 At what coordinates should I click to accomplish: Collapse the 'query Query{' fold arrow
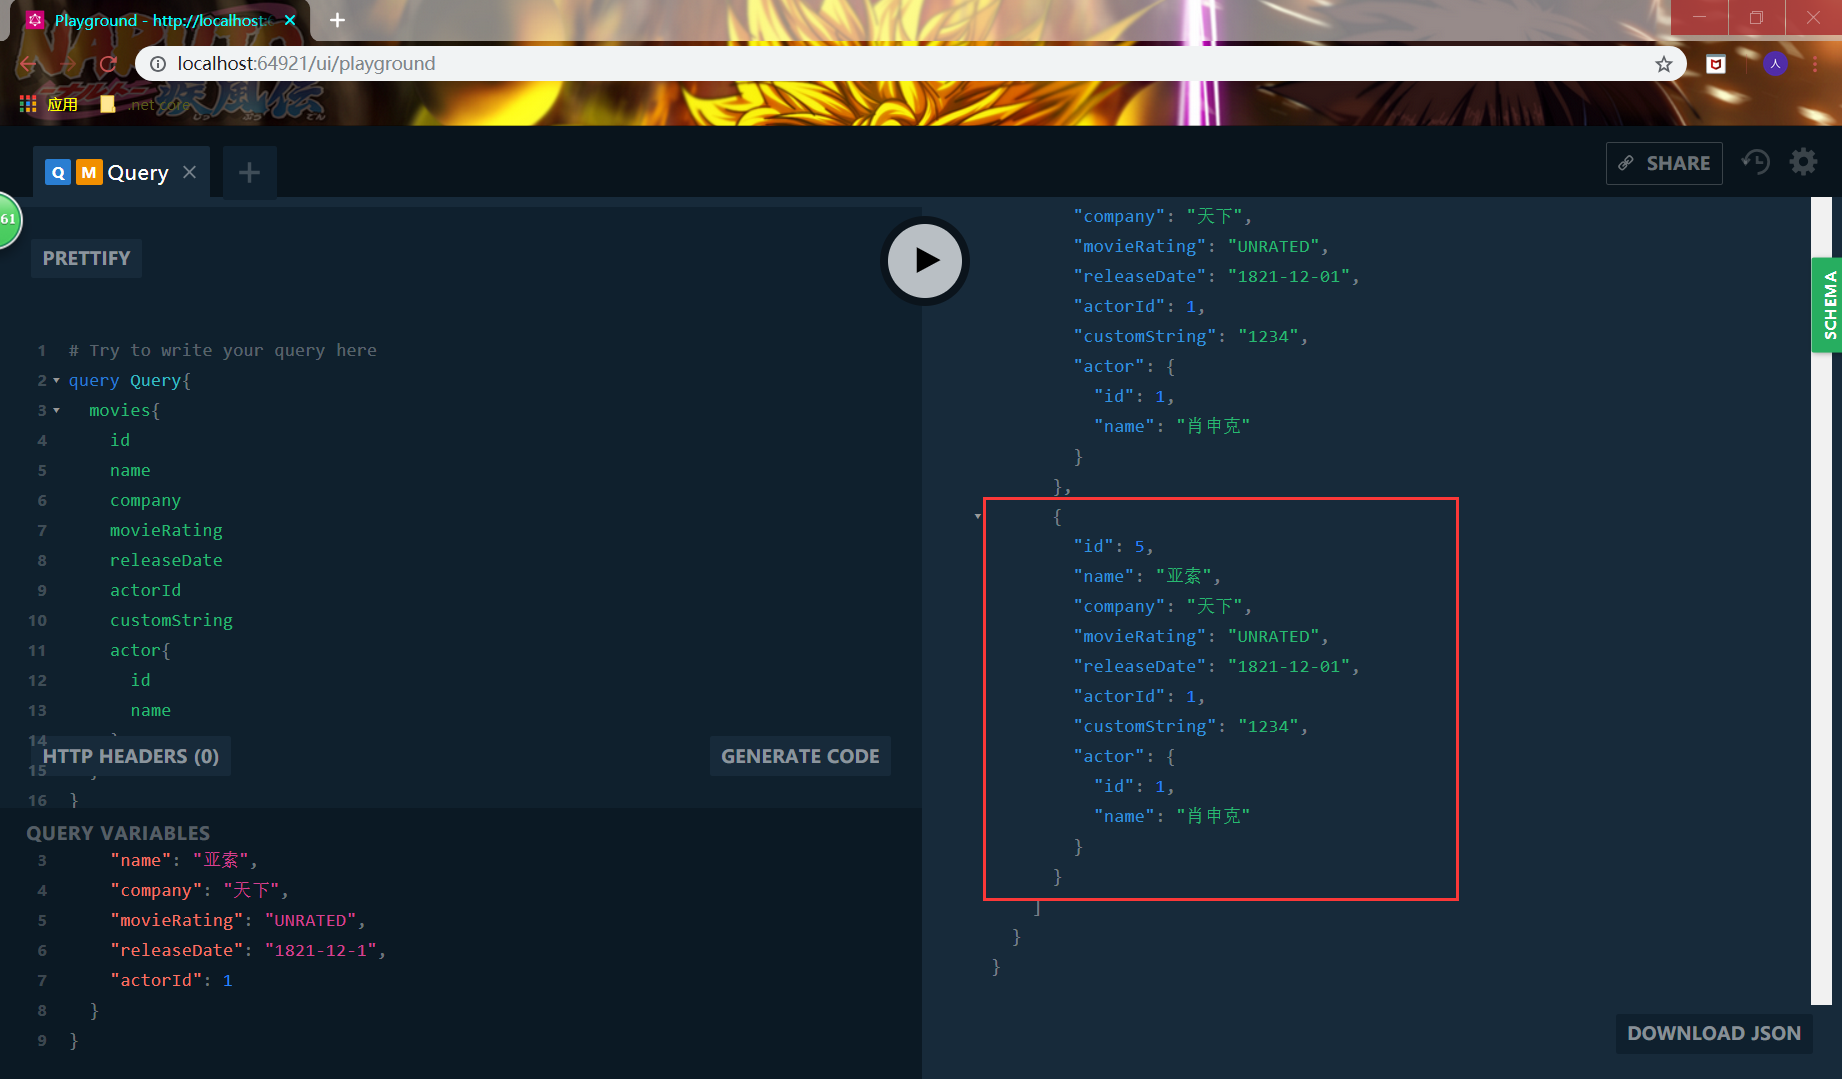pos(56,381)
